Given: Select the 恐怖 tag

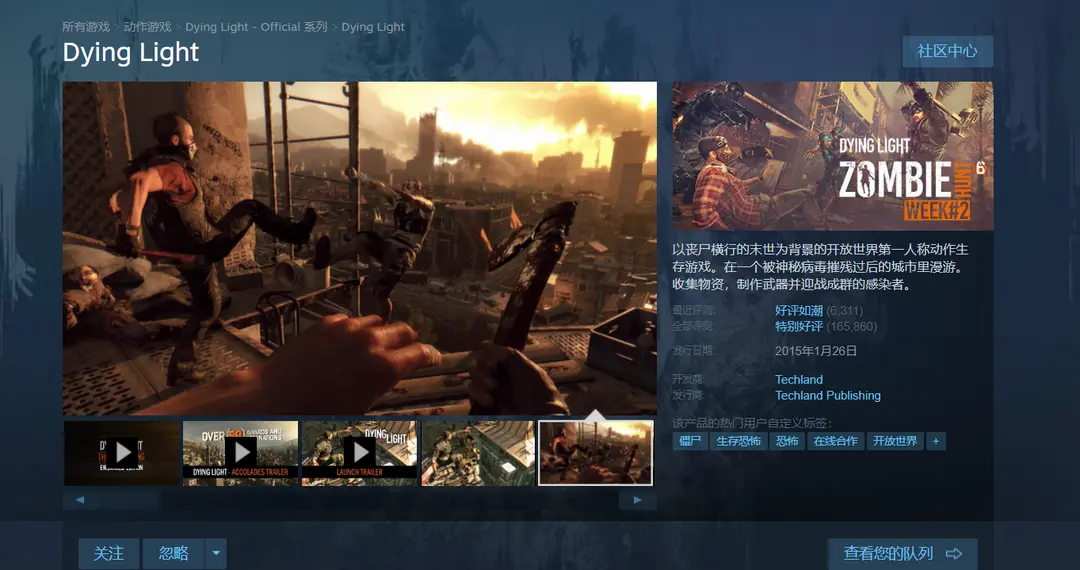Looking at the screenshot, I should coord(787,441).
